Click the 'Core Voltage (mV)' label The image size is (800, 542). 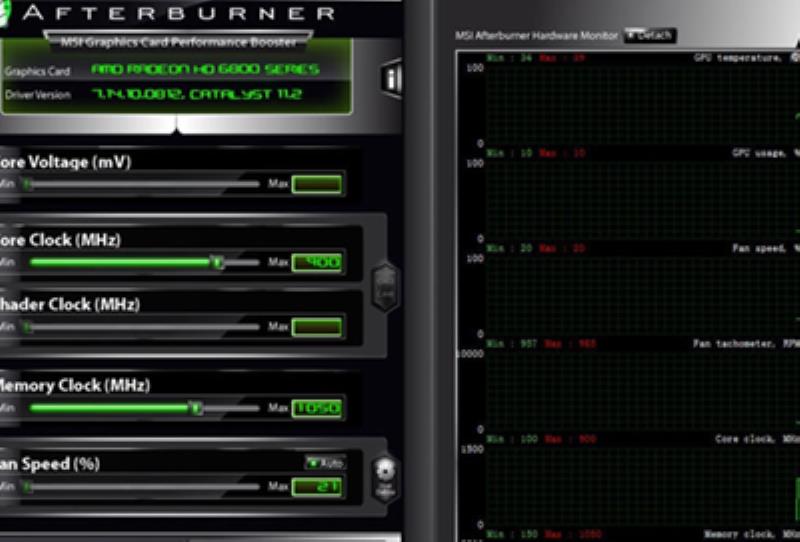tap(65, 162)
